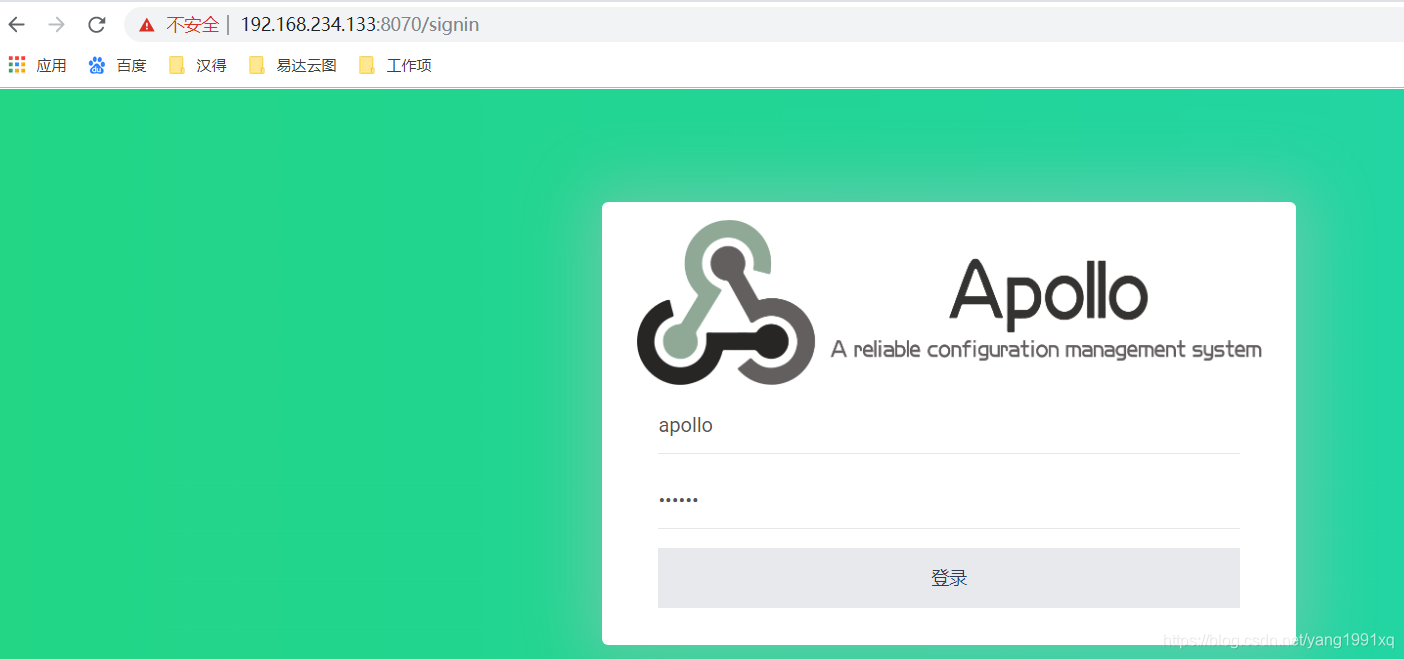Focus the username field containing apollo

click(x=948, y=426)
